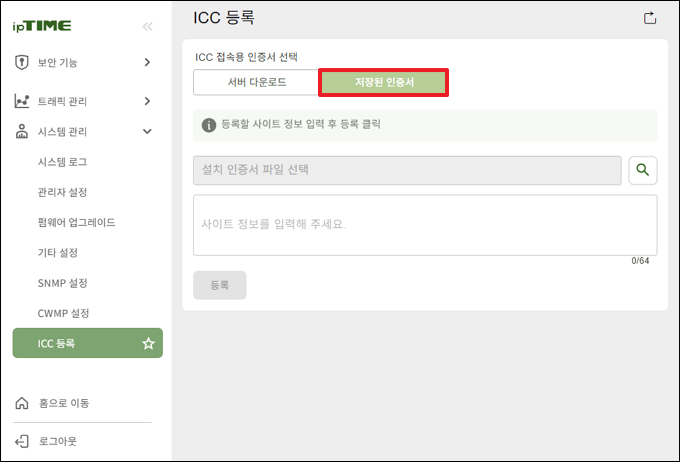Open SNMP 설정 menu item
This screenshot has width=680, height=462.
(62, 283)
